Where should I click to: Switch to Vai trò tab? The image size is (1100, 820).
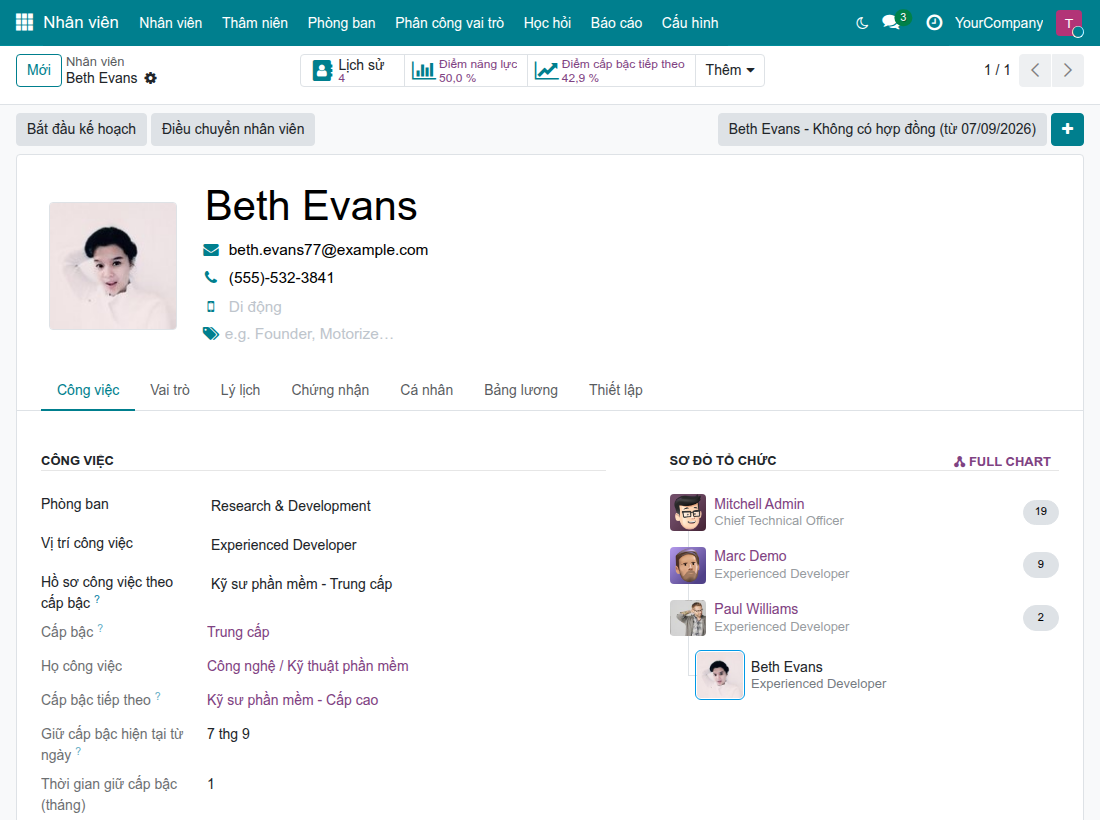170,390
